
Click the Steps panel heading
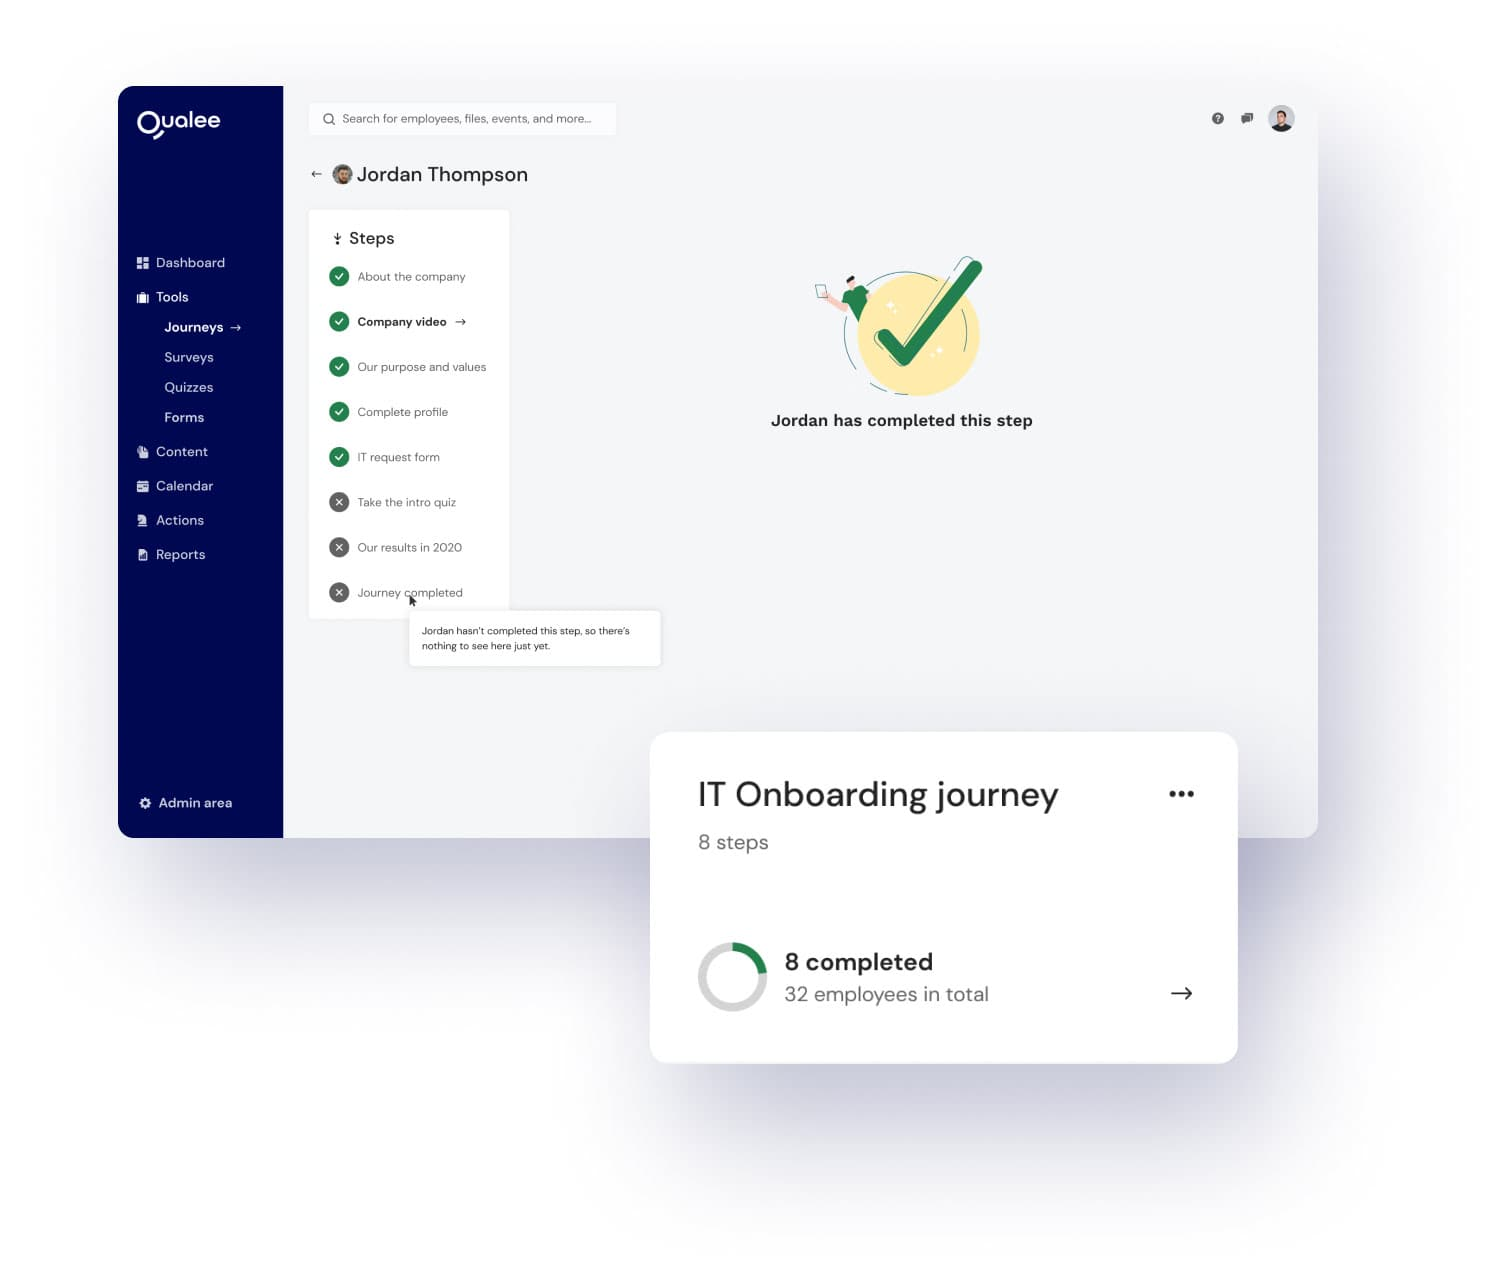click(x=371, y=239)
